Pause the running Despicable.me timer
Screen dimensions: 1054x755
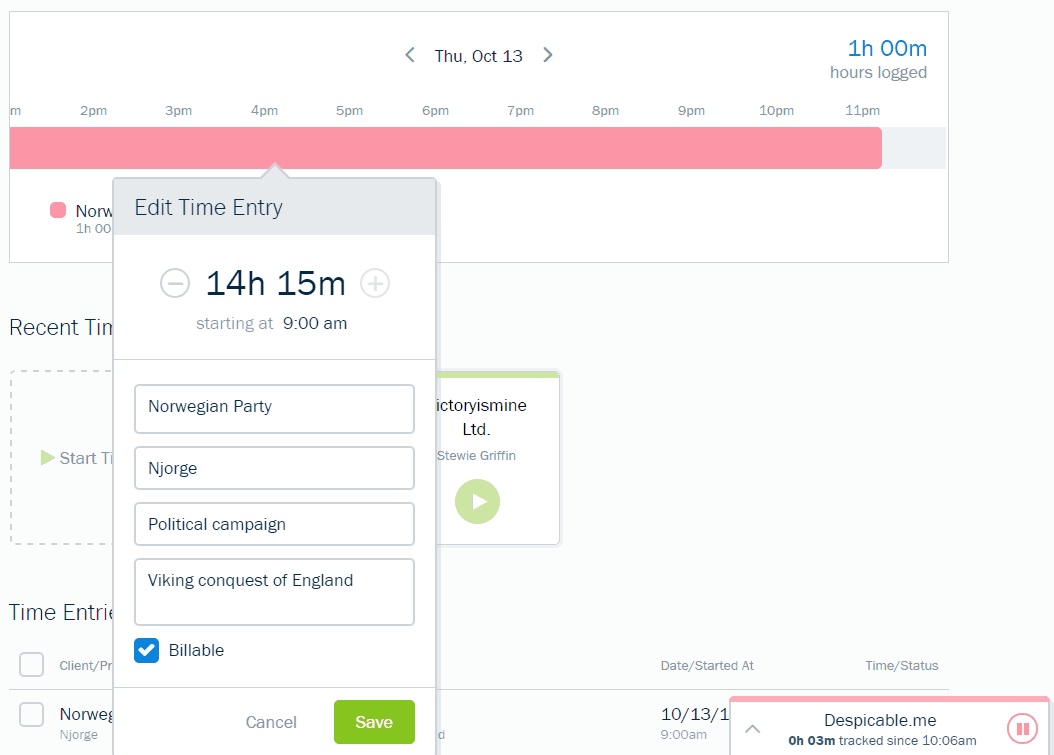(x=1022, y=727)
